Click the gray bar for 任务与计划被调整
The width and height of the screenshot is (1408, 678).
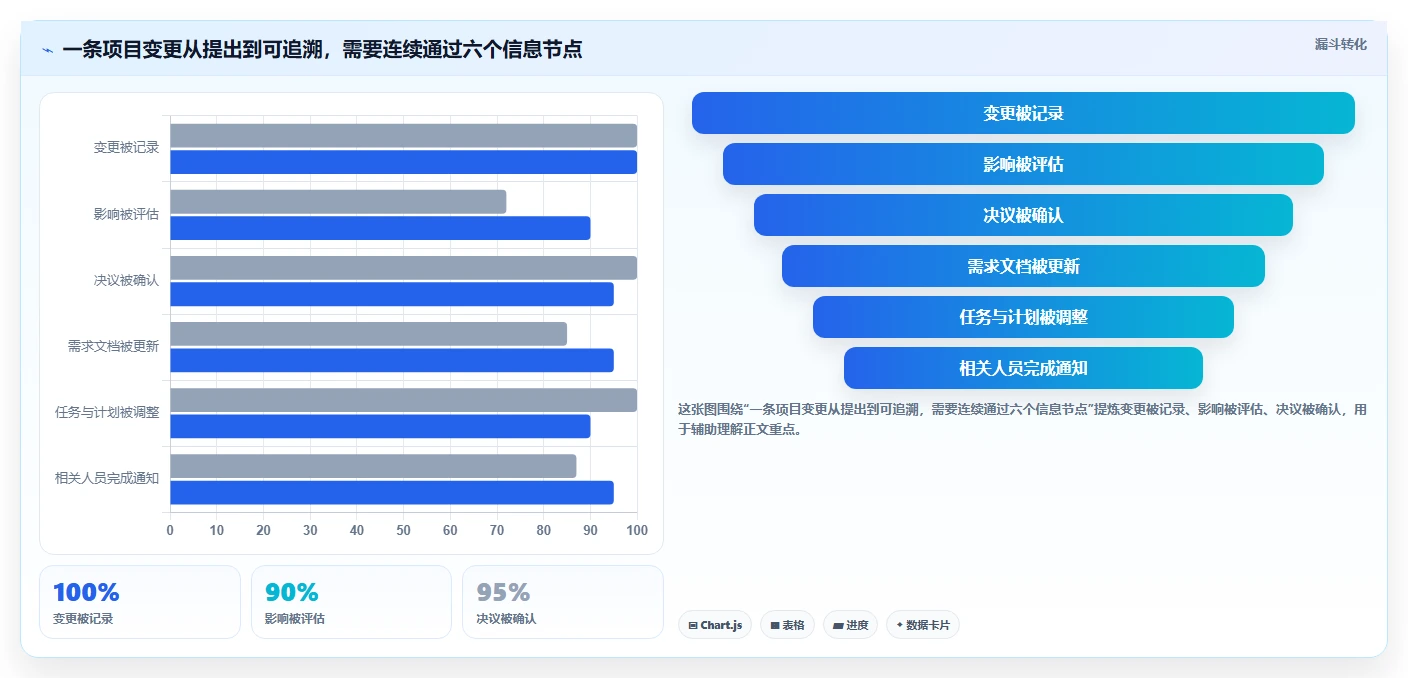coord(403,400)
